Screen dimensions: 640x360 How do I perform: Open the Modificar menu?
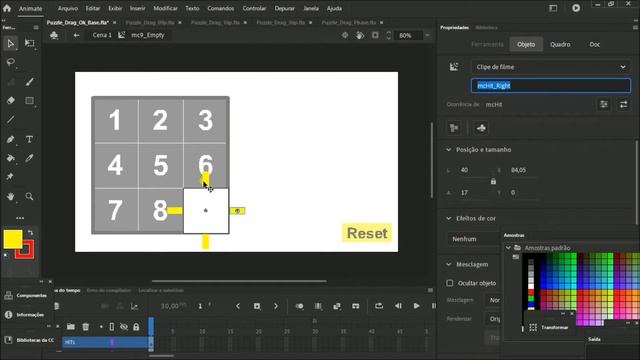tap(165, 8)
